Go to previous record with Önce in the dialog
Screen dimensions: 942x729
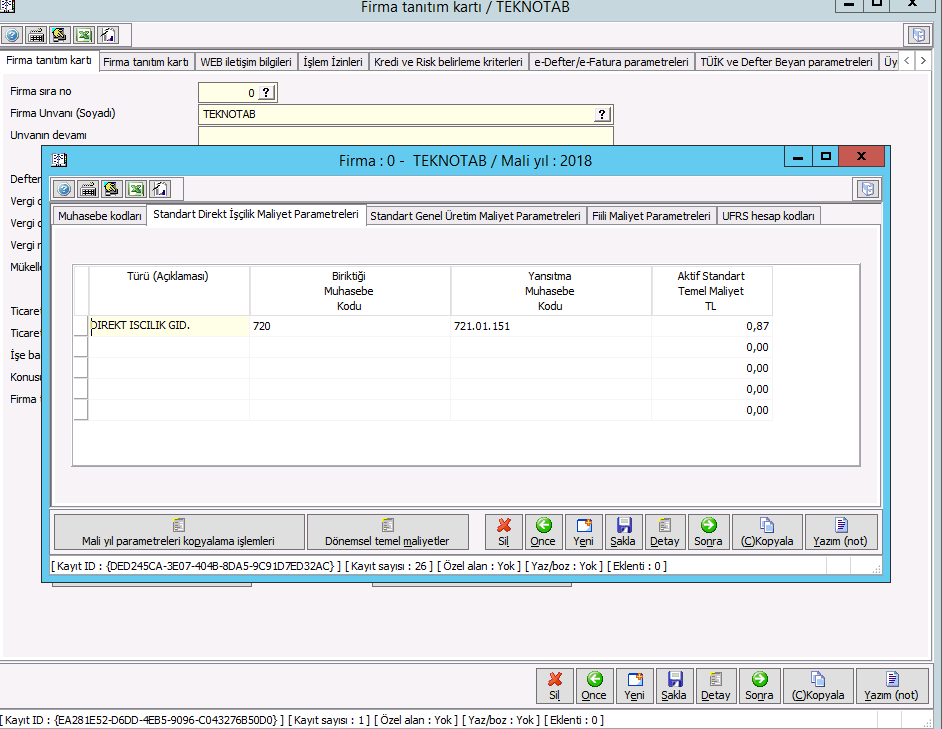point(543,532)
